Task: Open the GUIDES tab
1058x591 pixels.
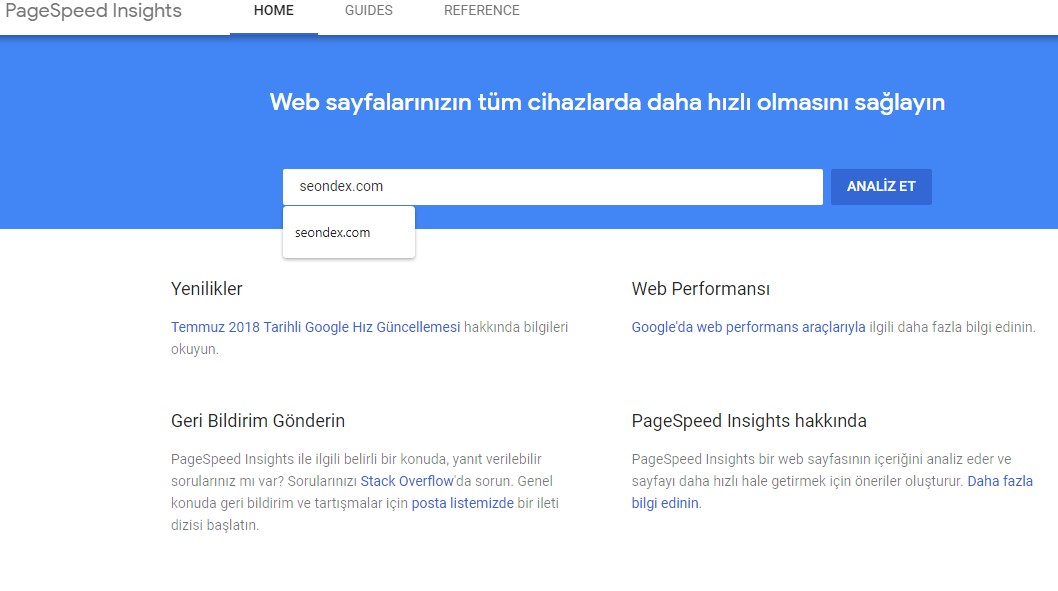Action: tap(368, 10)
